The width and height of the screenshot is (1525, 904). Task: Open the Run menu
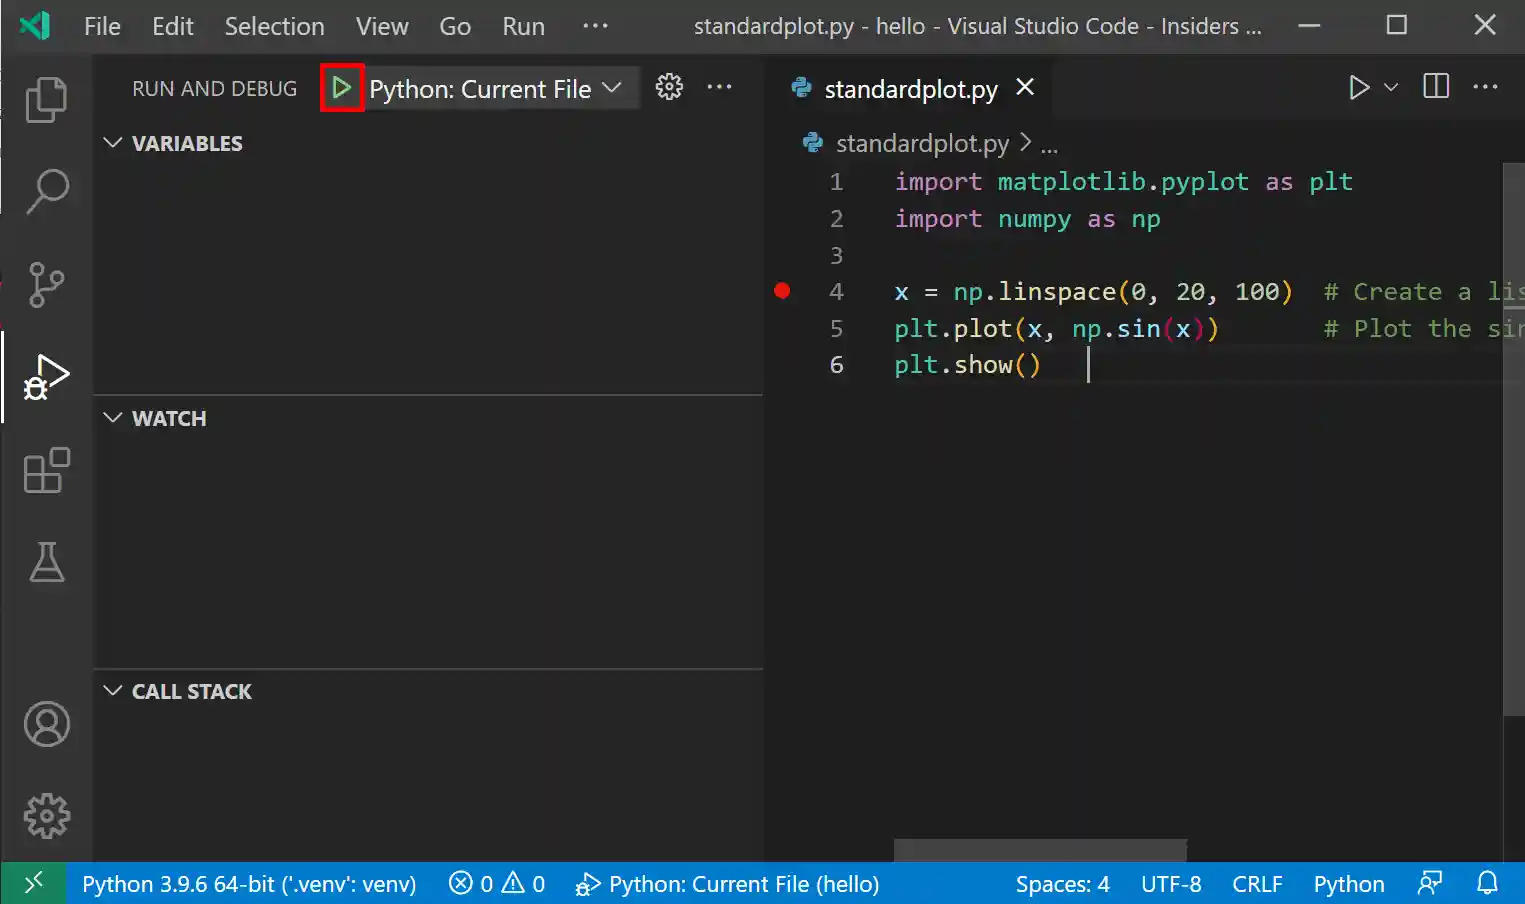pyautogui.click(x=523, y=26)
